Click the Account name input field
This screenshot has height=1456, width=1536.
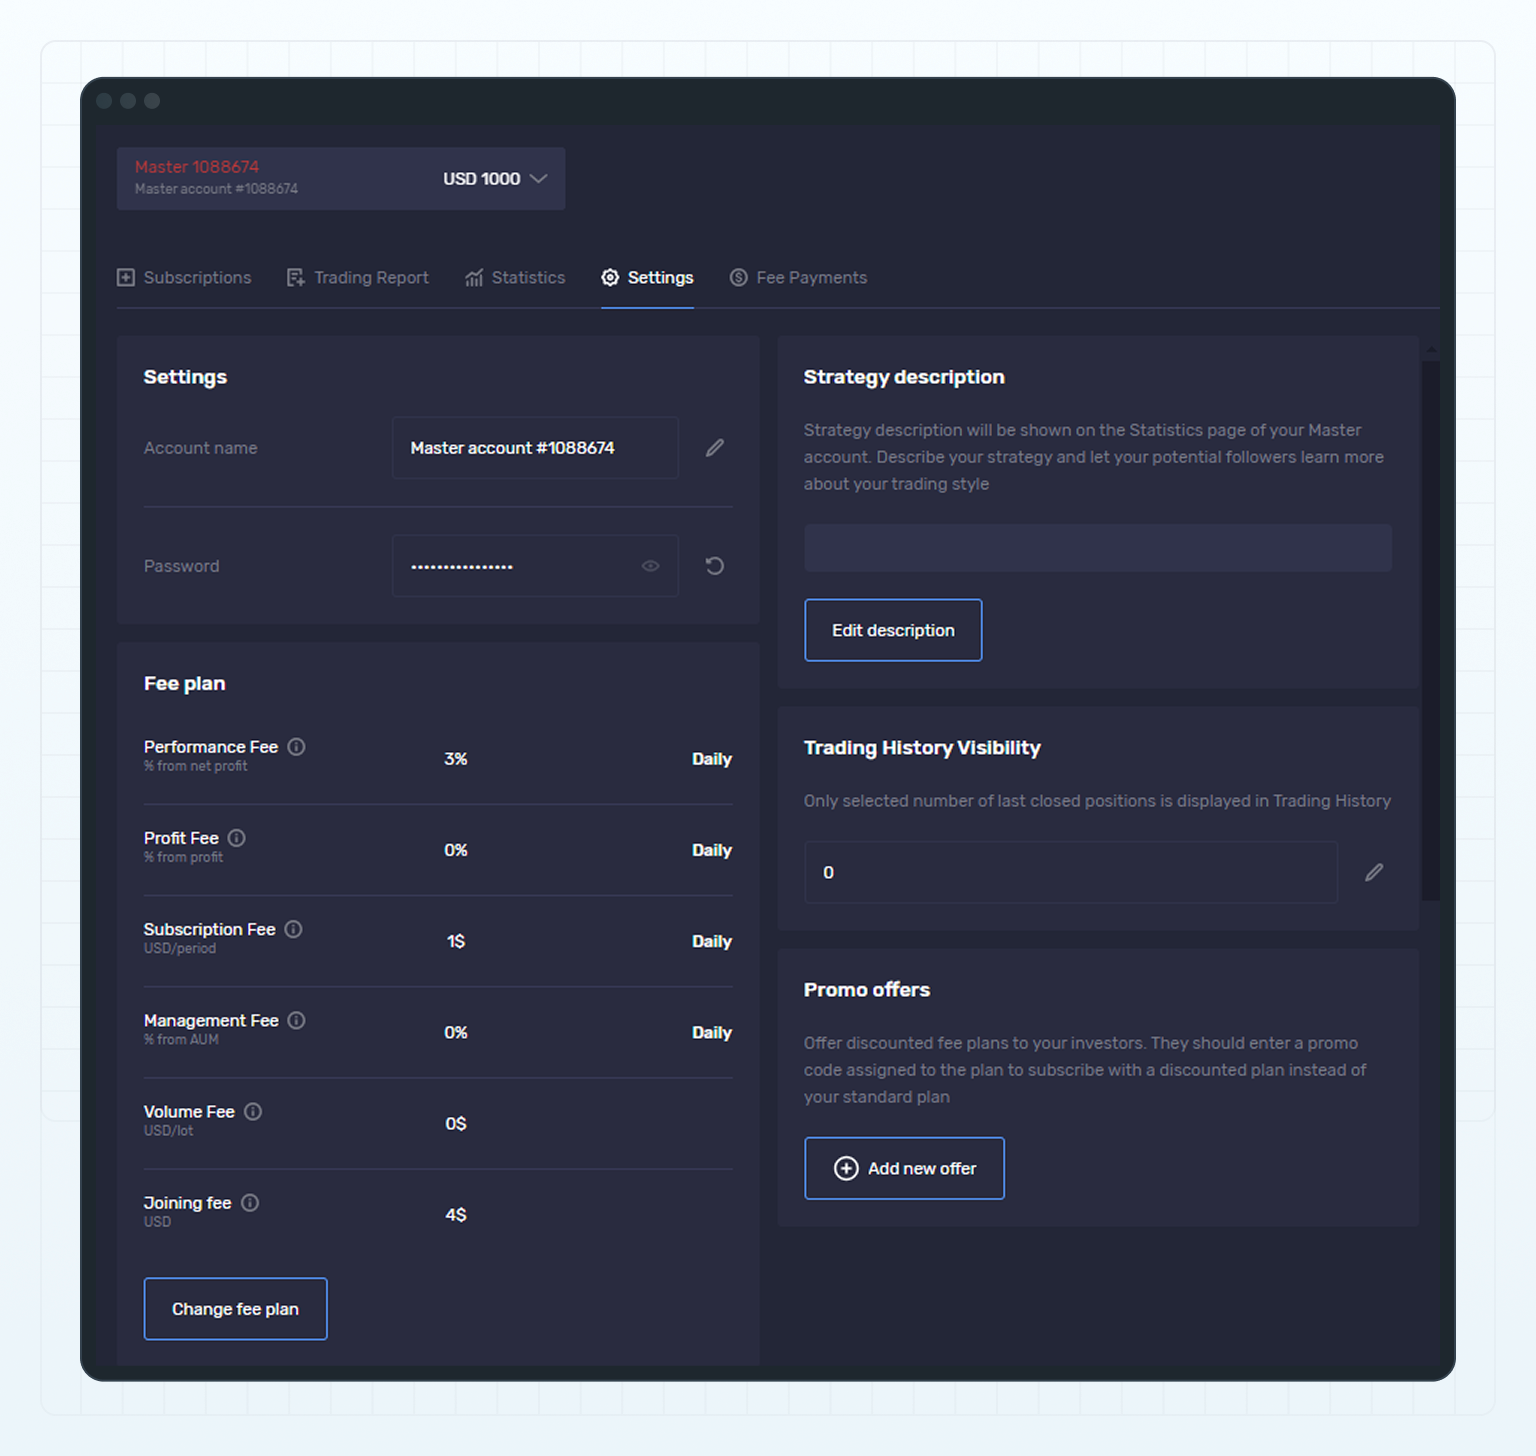535,448
